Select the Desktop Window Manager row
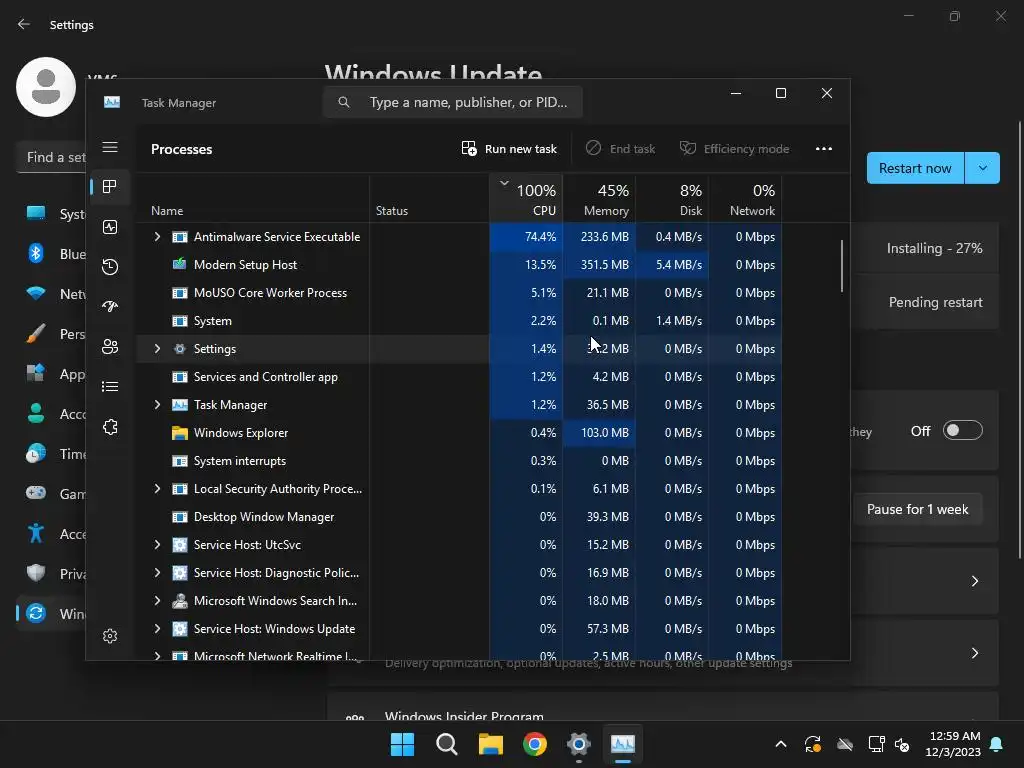The height and width of the screenshot is (768, 1024). point(458,517)
